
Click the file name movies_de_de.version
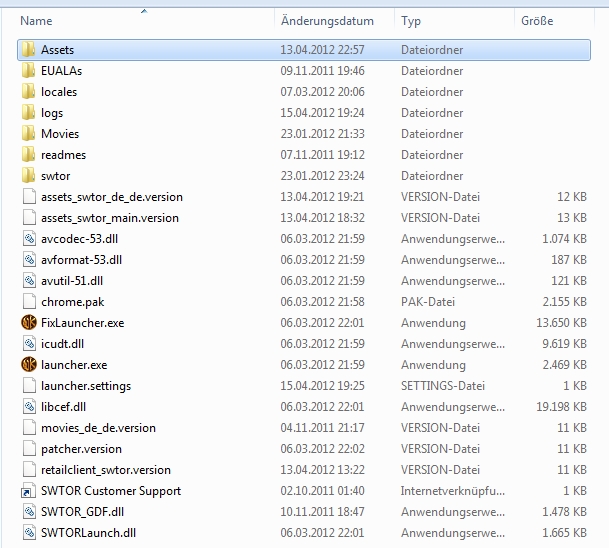(98, 428)
